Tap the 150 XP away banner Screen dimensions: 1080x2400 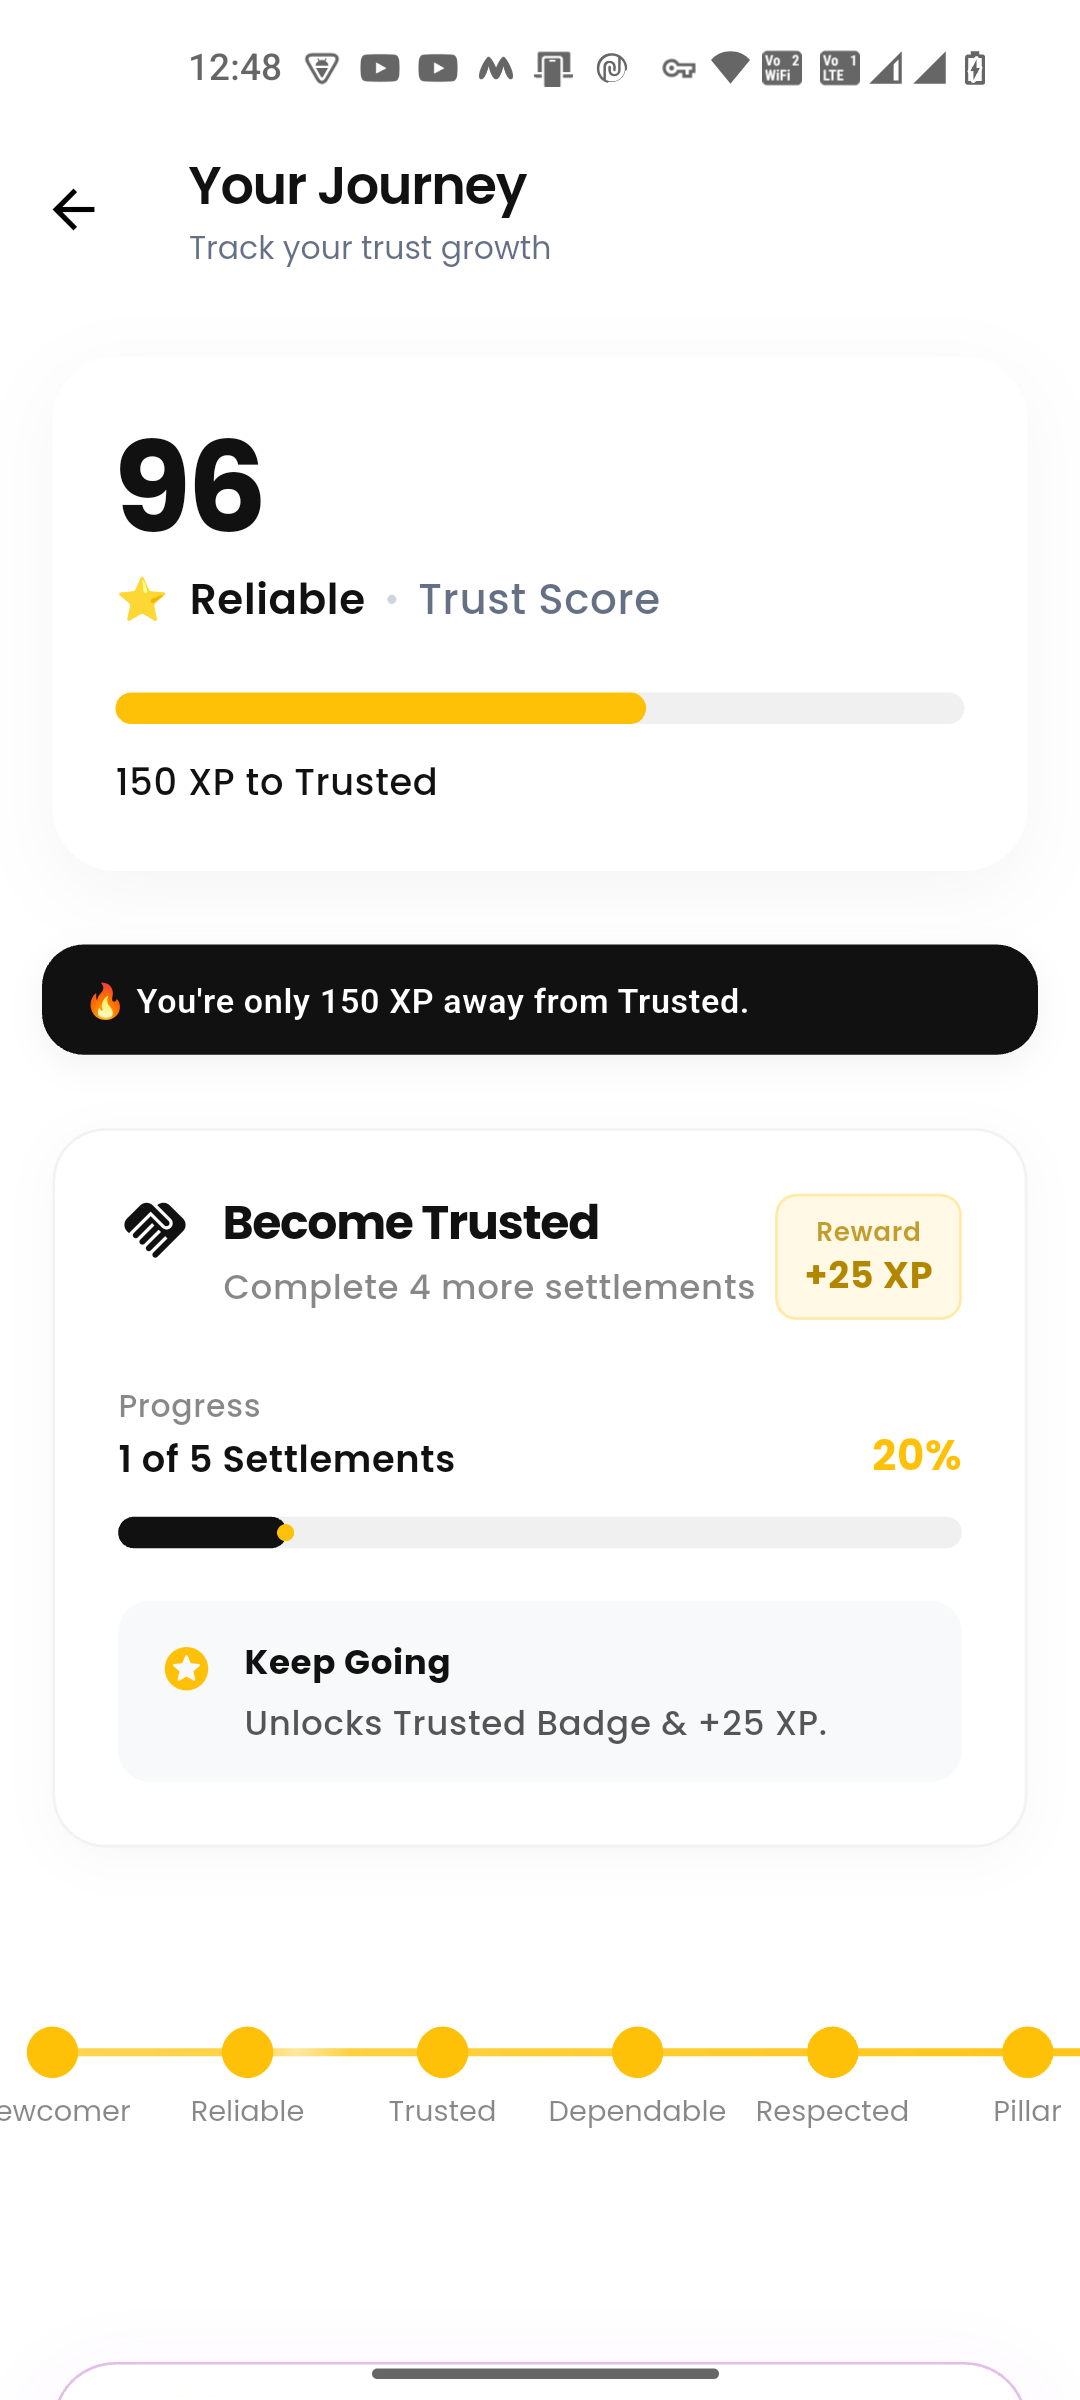[x=540, y=1000]
